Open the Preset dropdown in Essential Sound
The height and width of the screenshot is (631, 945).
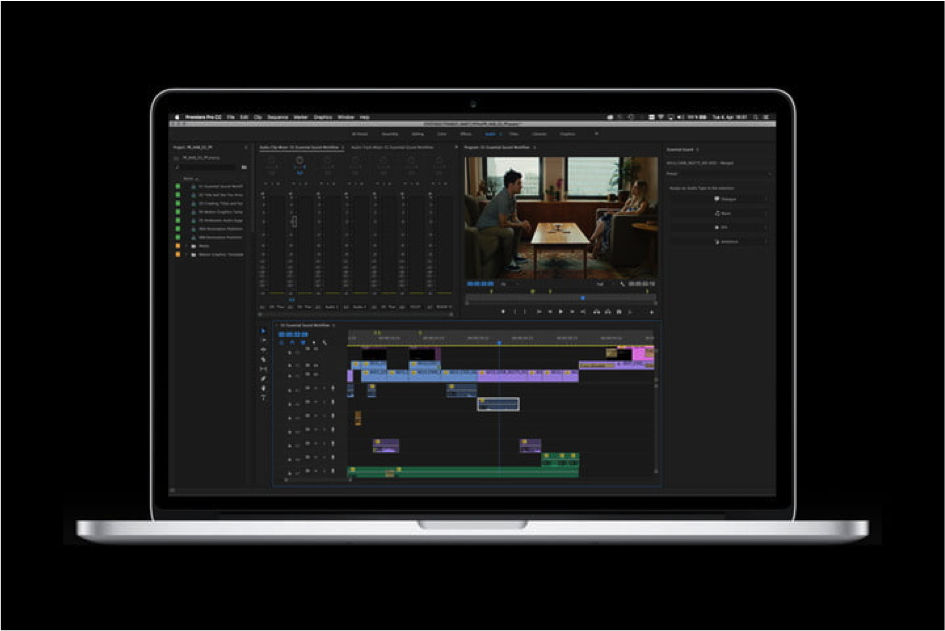pyautogui.click(x=718, y=174)
